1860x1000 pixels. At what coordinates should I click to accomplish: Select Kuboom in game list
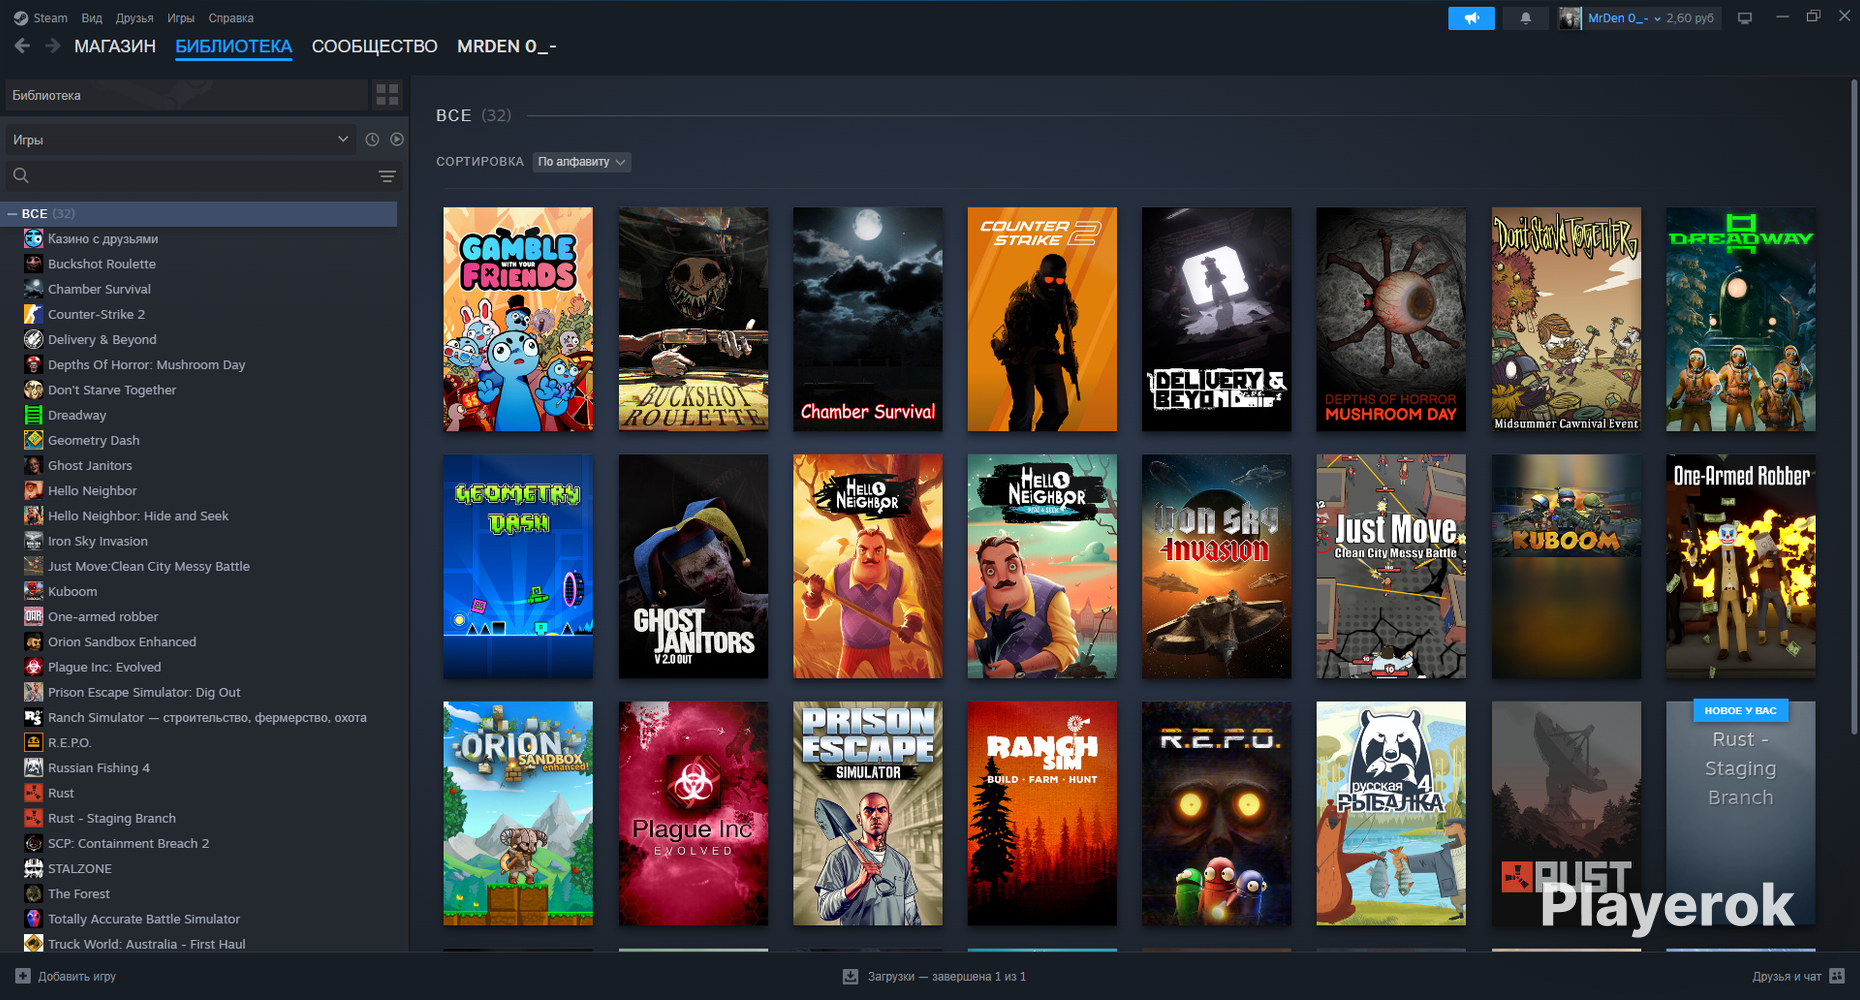[73, 591]
